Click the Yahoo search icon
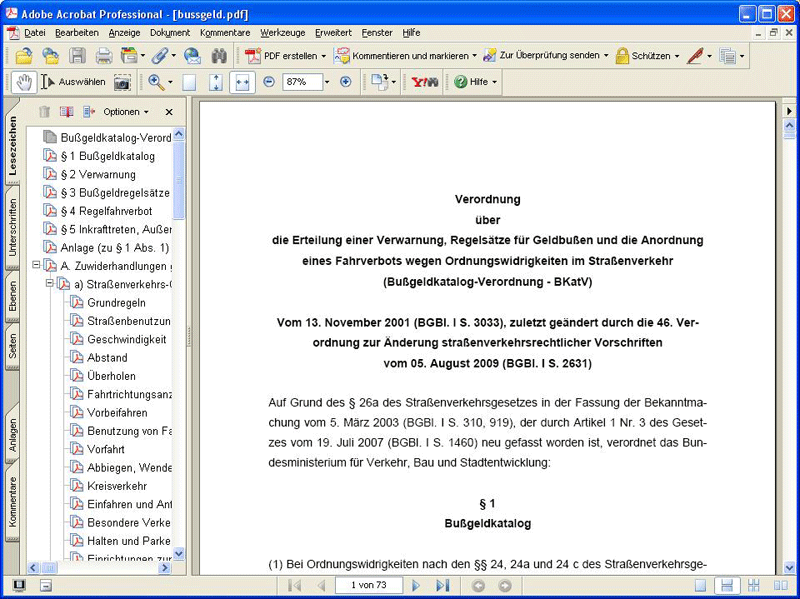The width and height of the screenshot is (800, 599). (424, 82)
